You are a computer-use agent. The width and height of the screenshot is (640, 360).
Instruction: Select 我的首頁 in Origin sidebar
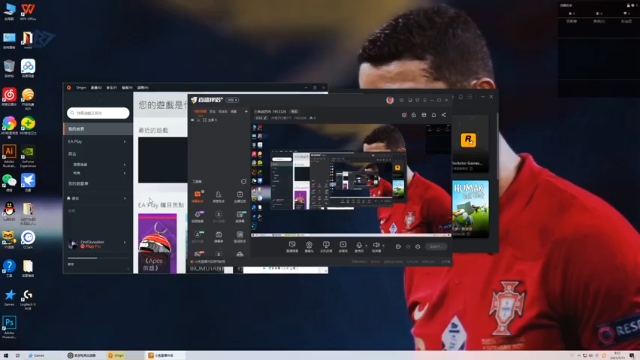coord(98,129)
